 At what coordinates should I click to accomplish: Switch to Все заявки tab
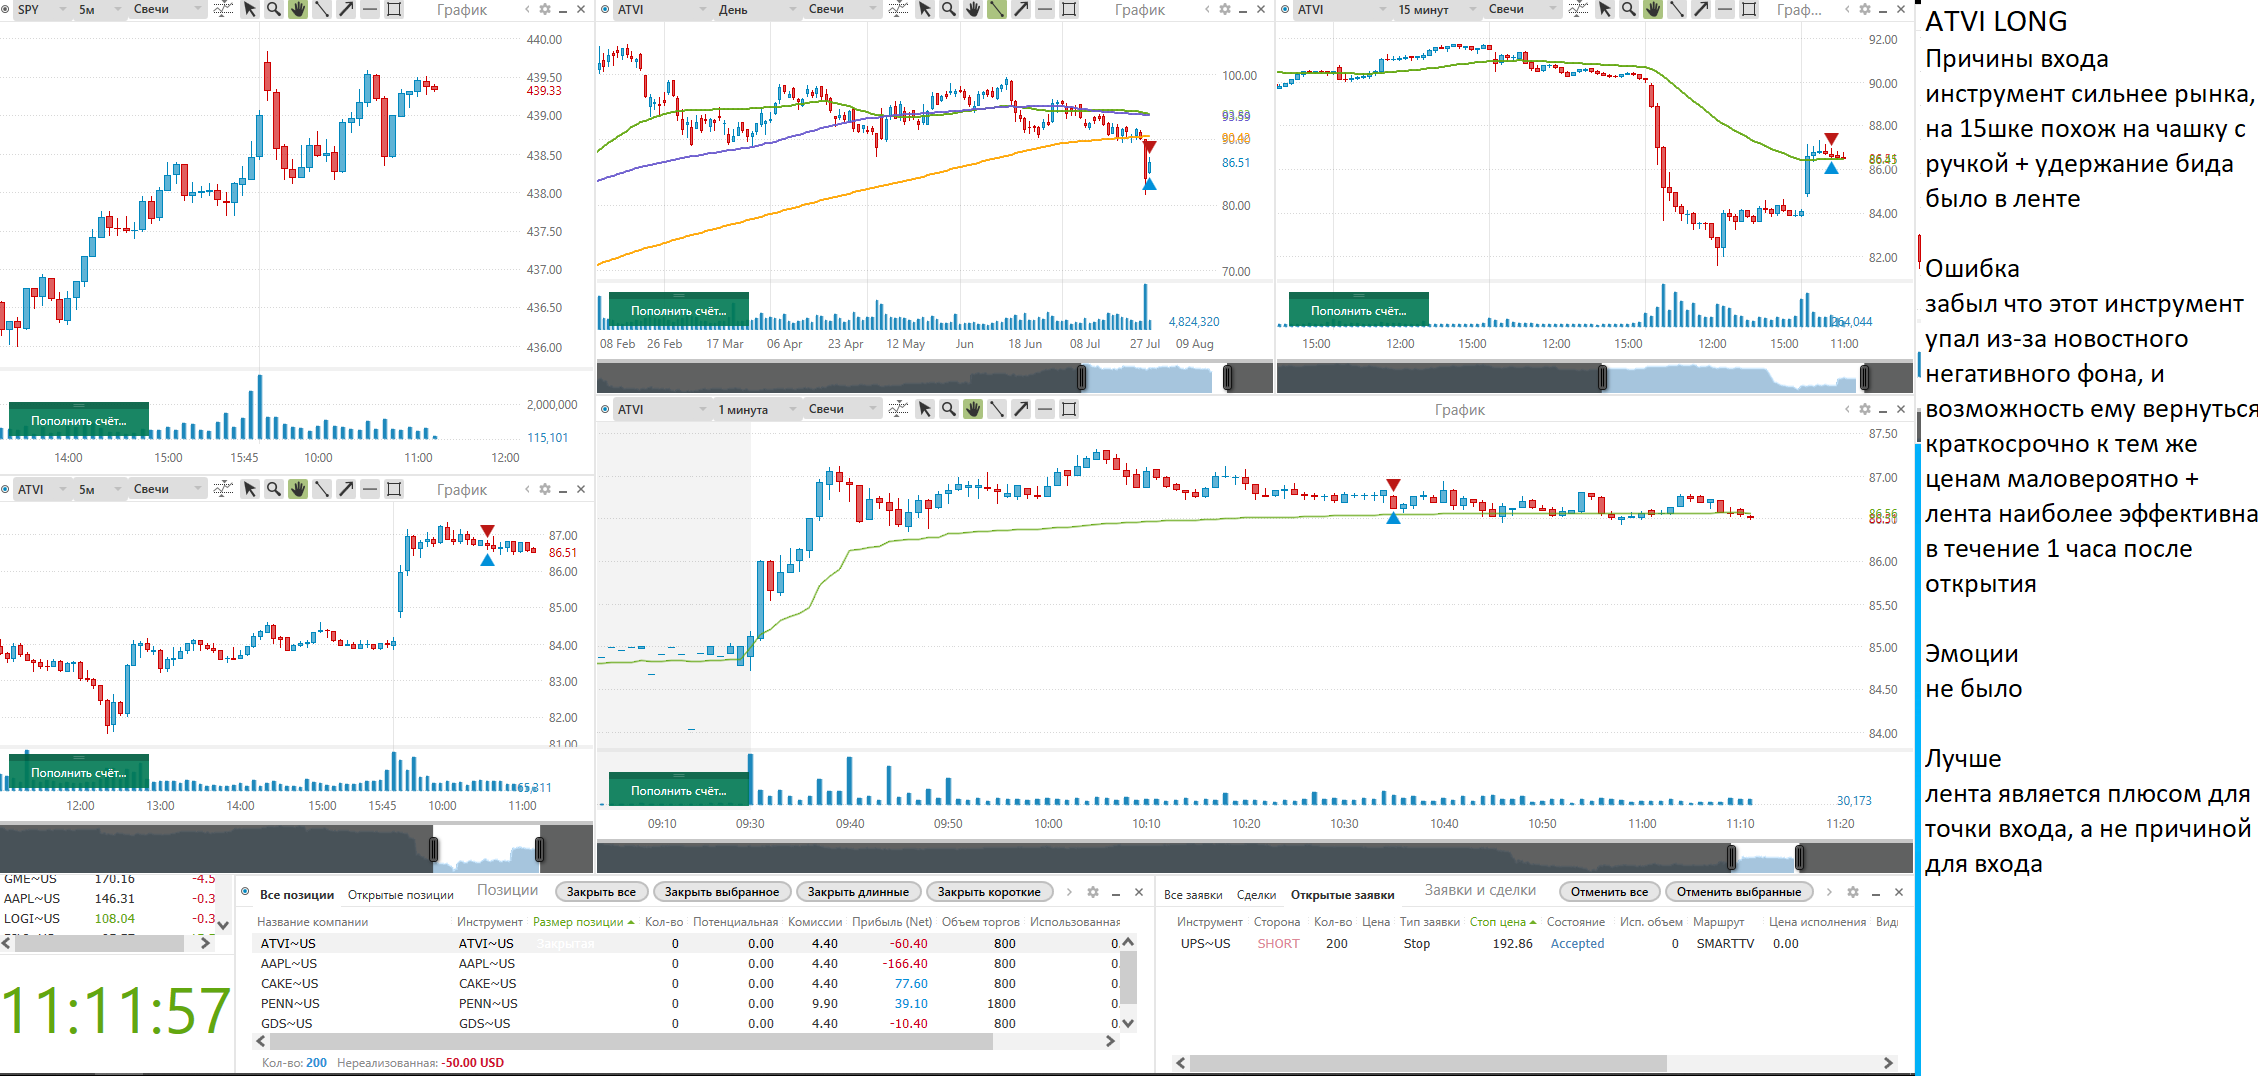[x=1193, y=894]
